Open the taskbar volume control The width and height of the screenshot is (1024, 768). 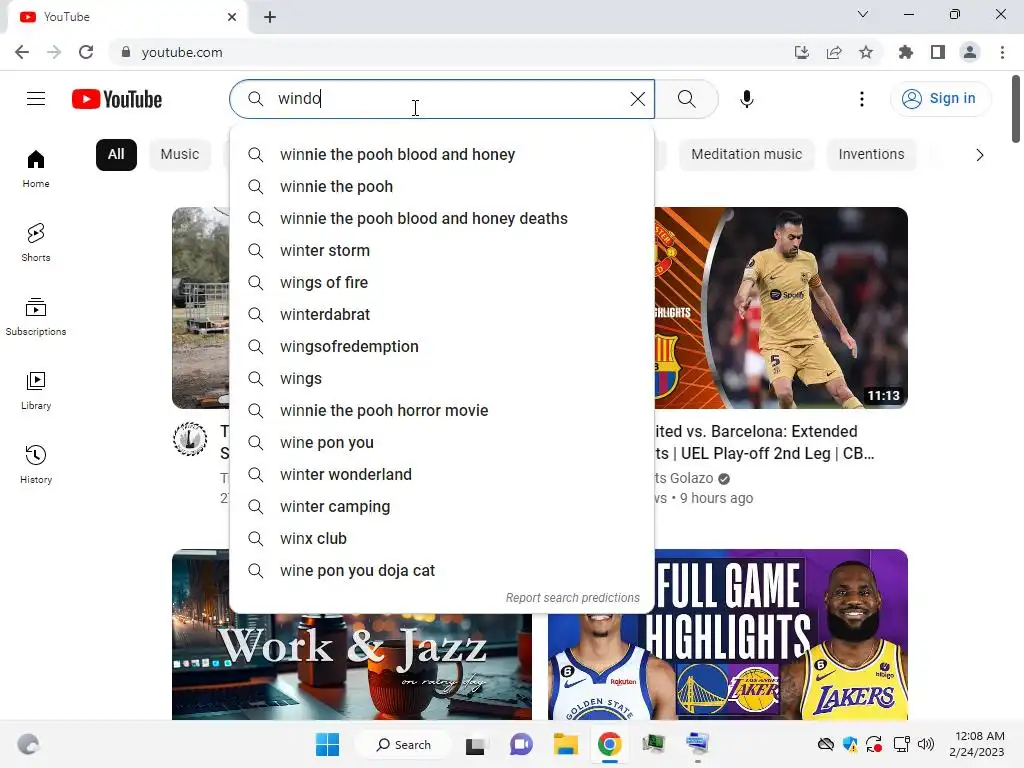click(925, 744)
